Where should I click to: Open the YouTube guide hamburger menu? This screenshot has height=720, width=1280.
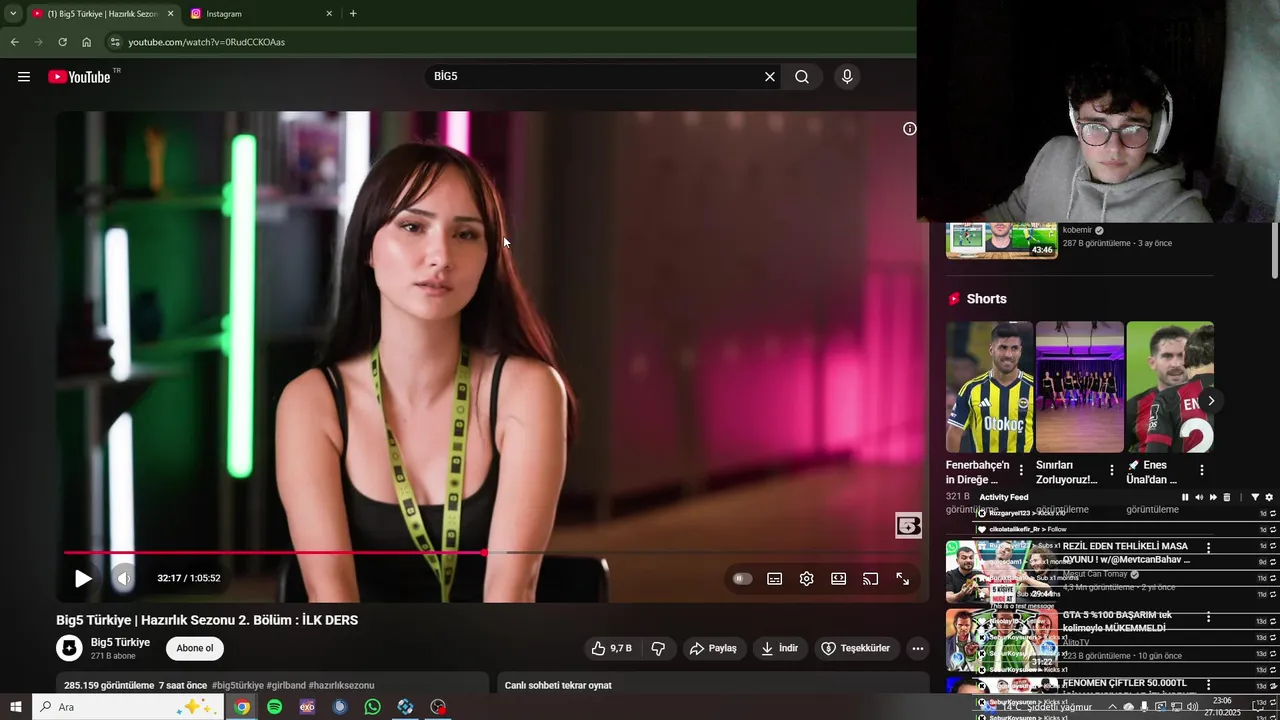pos(24,77)
